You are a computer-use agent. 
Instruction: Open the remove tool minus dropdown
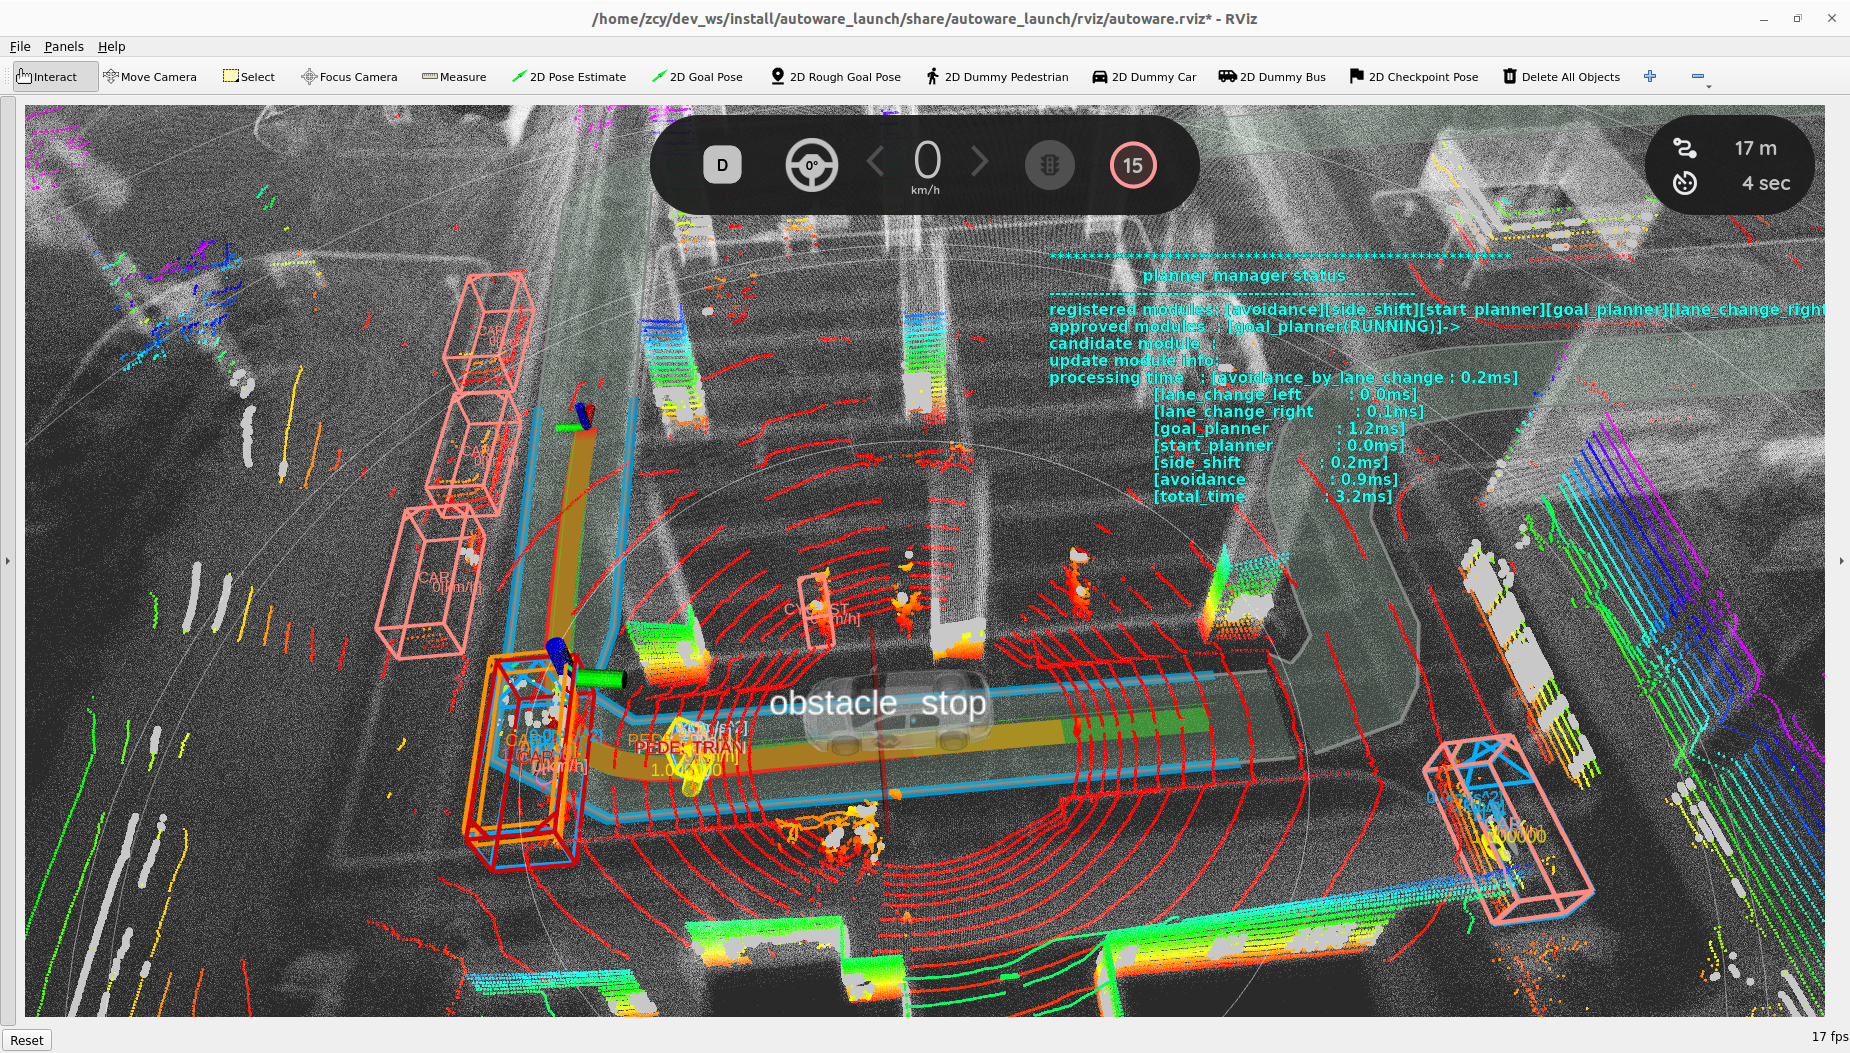pos(1700,77)
